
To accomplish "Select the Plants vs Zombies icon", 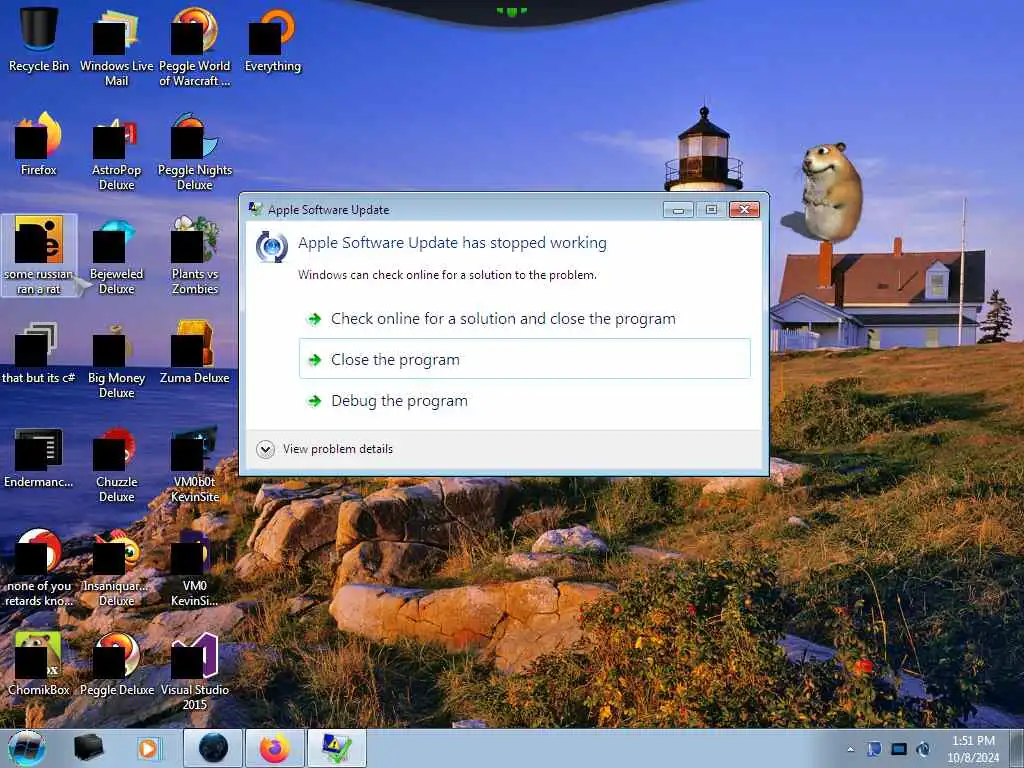I will click(x=195, y=255).
